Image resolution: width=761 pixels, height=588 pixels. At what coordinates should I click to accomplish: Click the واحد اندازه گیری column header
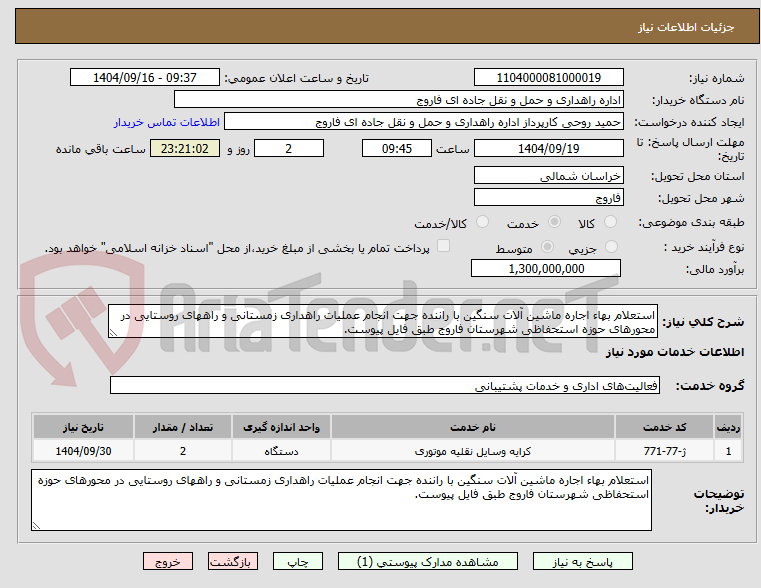coord(281,427)
